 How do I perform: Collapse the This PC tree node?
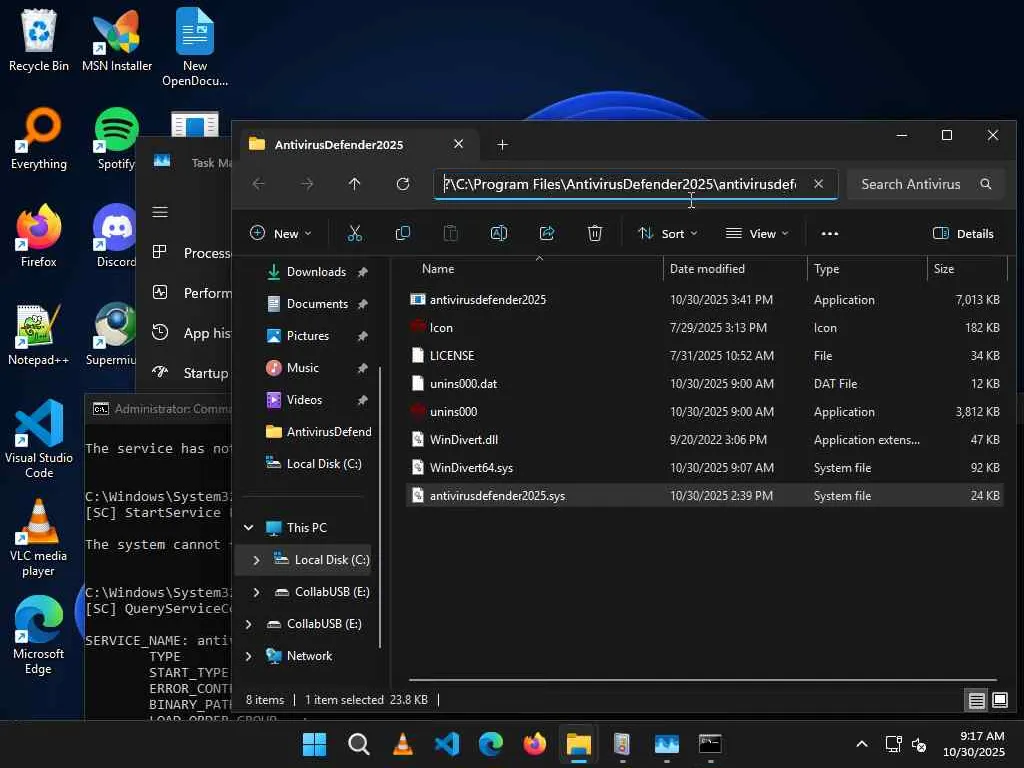(249, 528)
